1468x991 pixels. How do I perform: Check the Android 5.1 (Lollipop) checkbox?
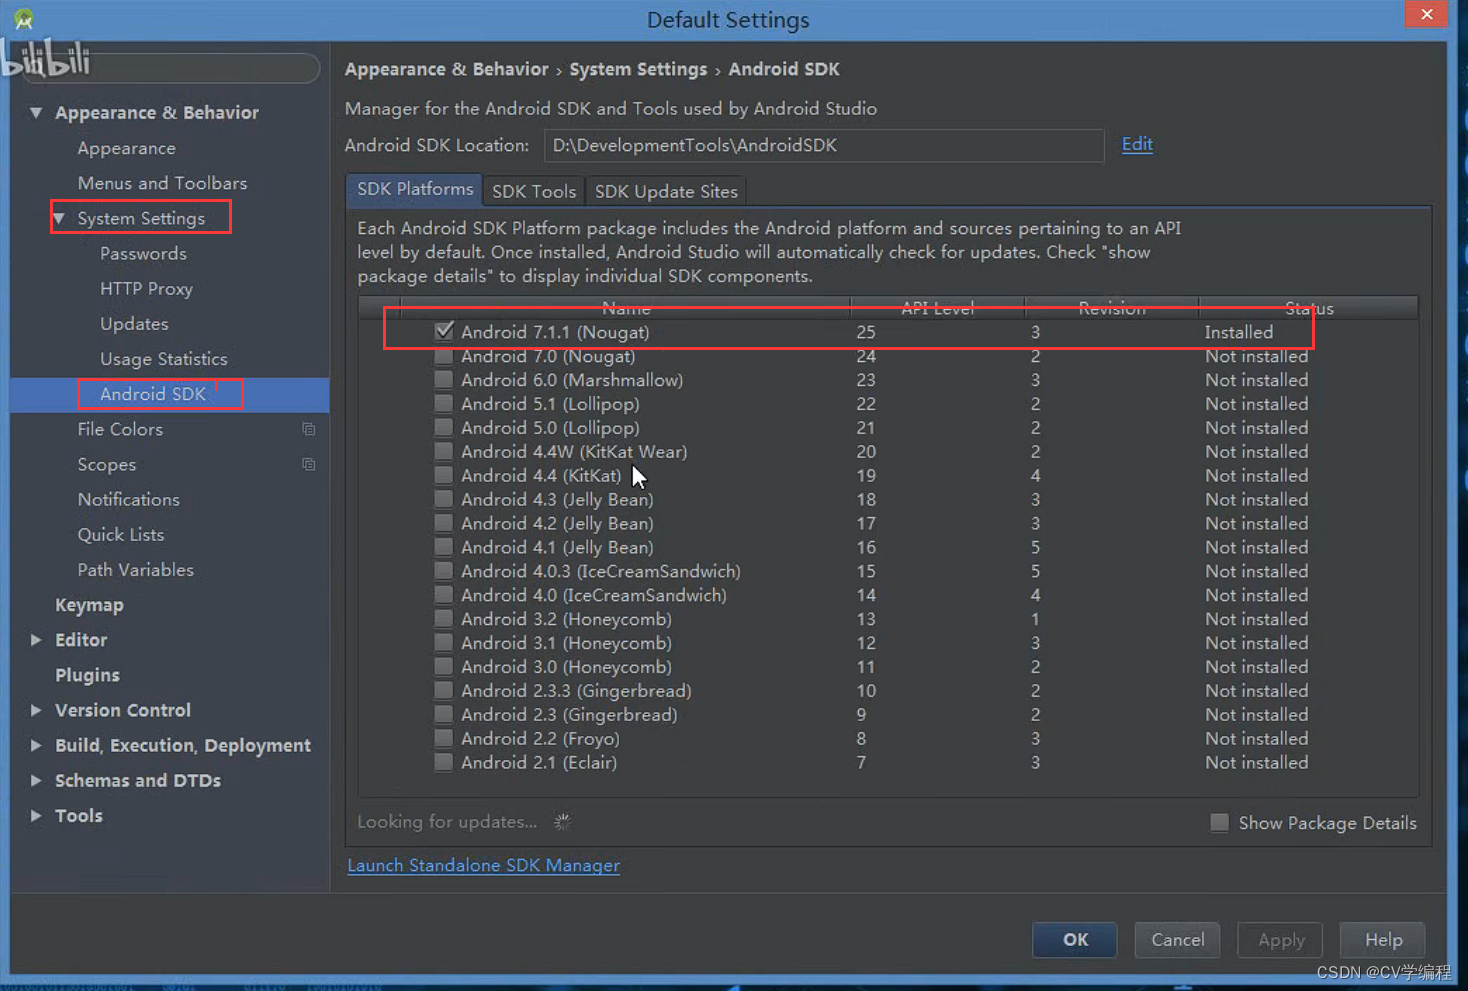coord(444,404)
